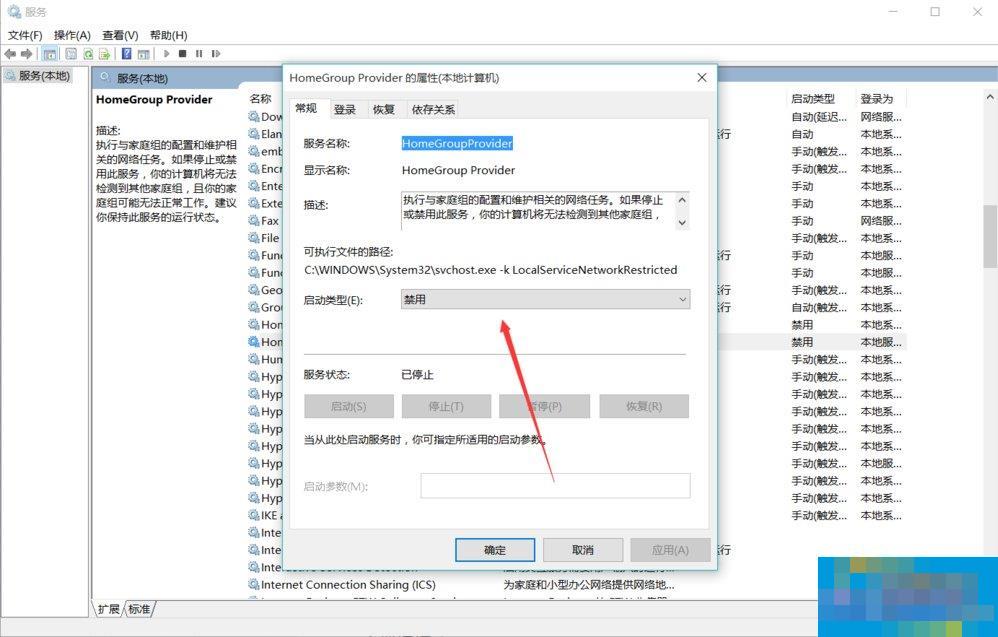Open the 启动类型(E) dropdown showing 禁用
The height and width of the screenshot is (637, 998).
[x=545, y=299]
